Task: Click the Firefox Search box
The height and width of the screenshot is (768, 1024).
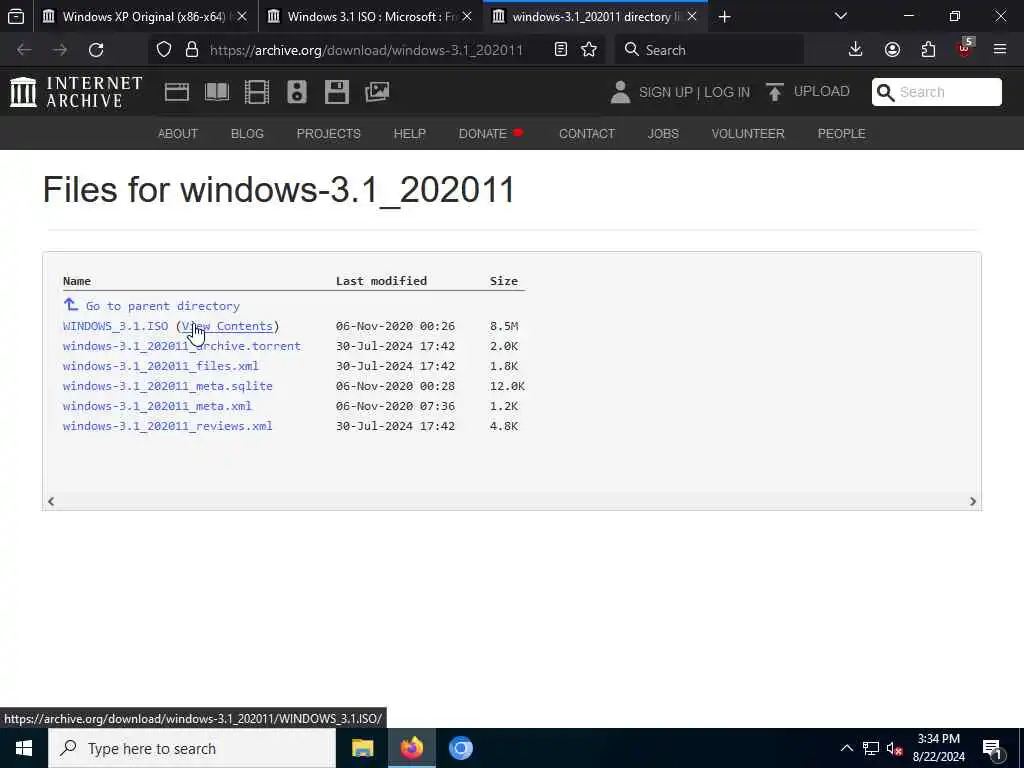Action: pyautogui.click(x=709, y=50)
